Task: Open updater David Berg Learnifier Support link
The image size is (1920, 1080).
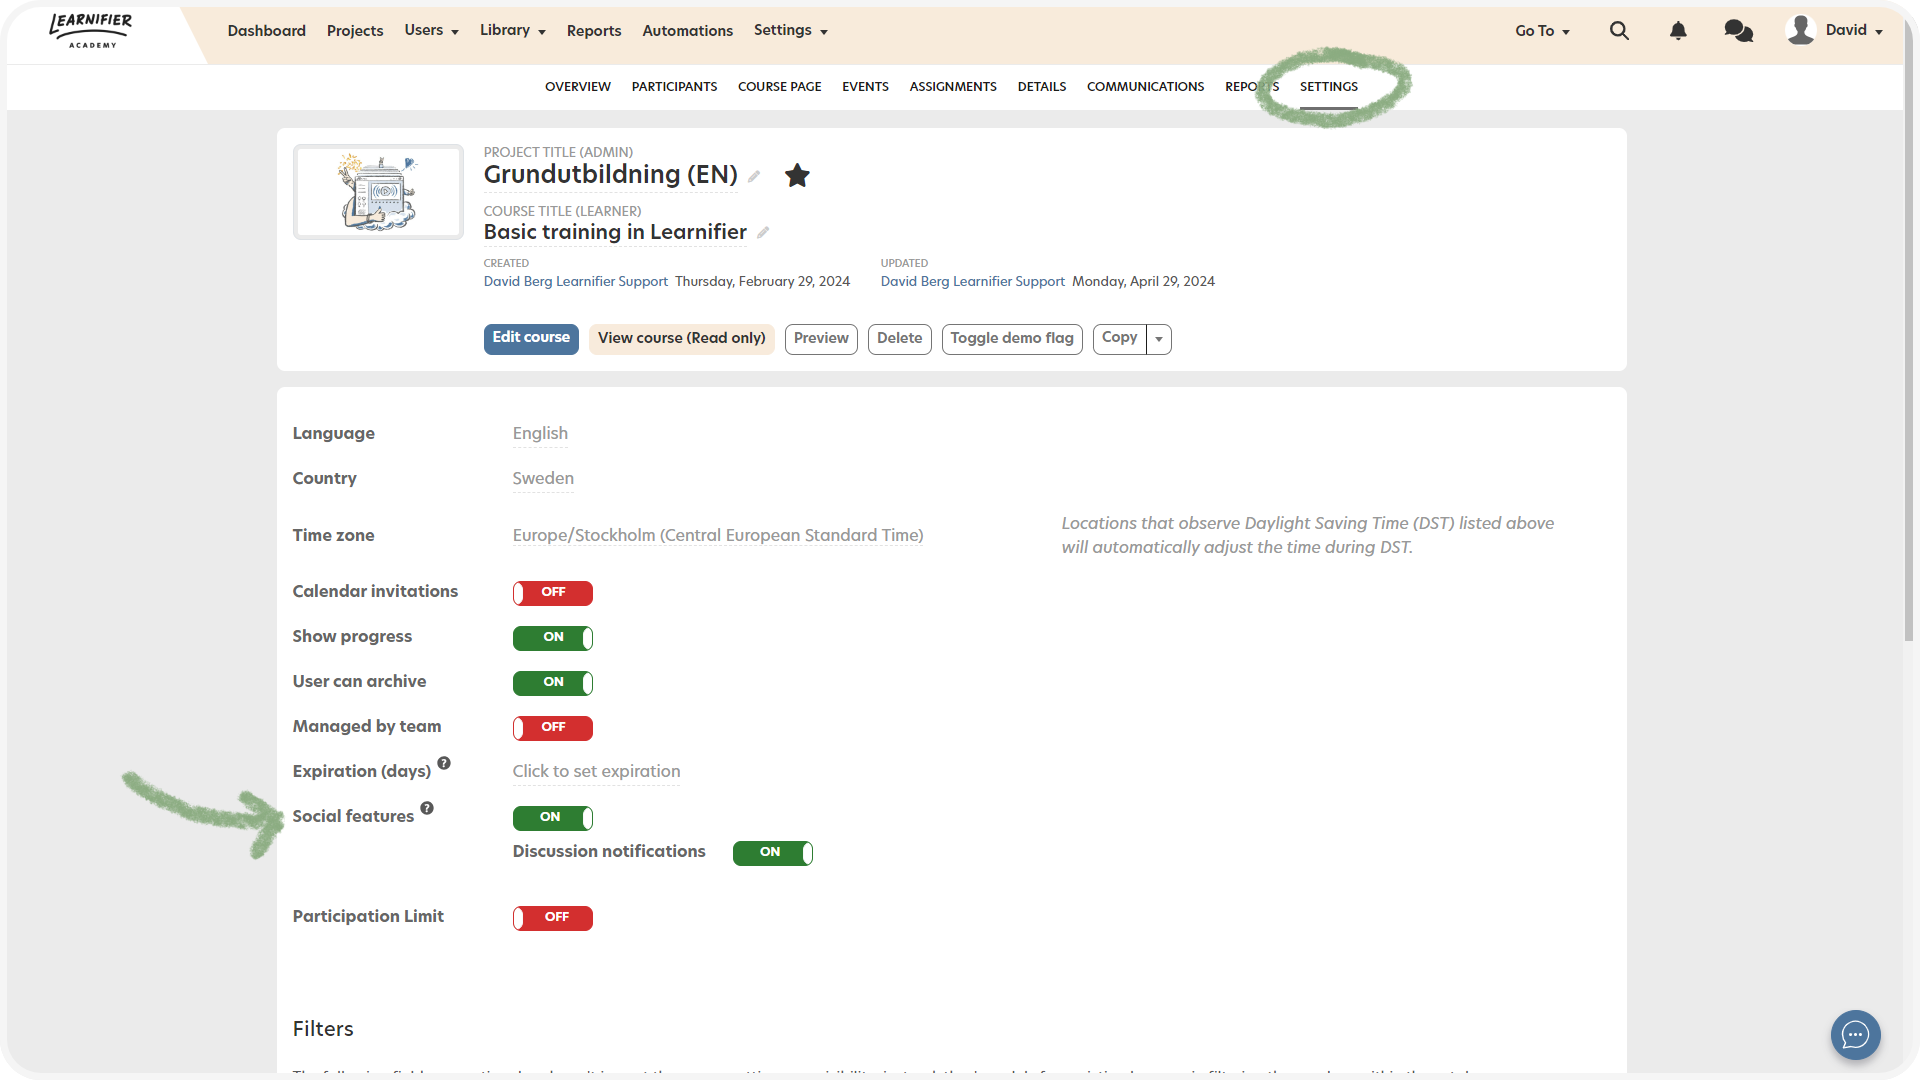Action: (973, 282)
